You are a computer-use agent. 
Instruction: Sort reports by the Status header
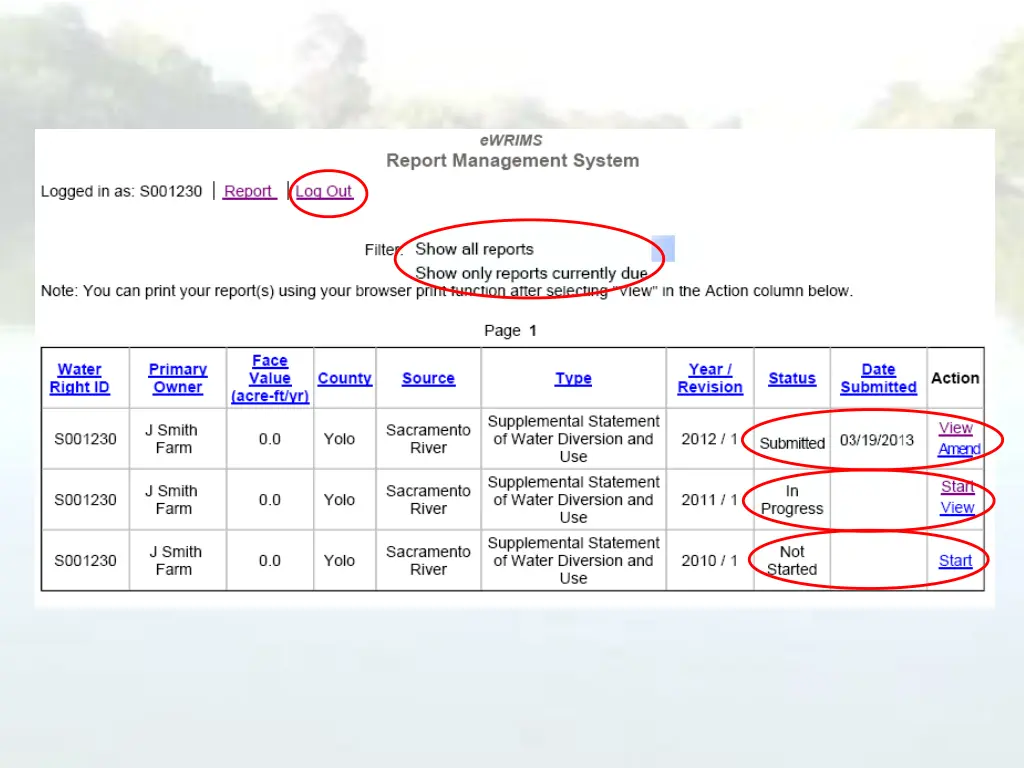click(x=792, y=379)
